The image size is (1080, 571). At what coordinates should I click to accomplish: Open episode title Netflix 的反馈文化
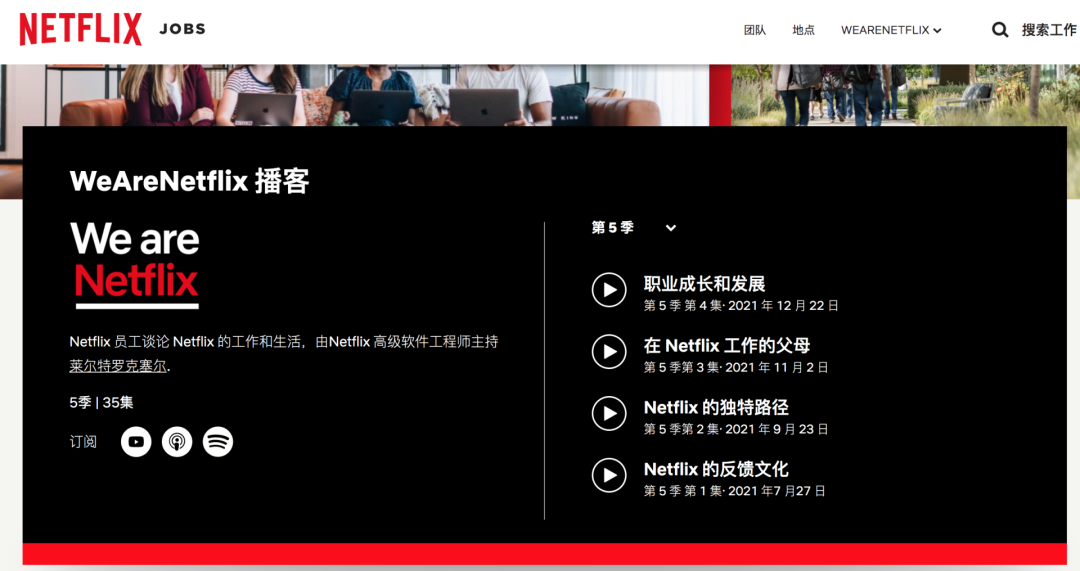coord(716,469)
